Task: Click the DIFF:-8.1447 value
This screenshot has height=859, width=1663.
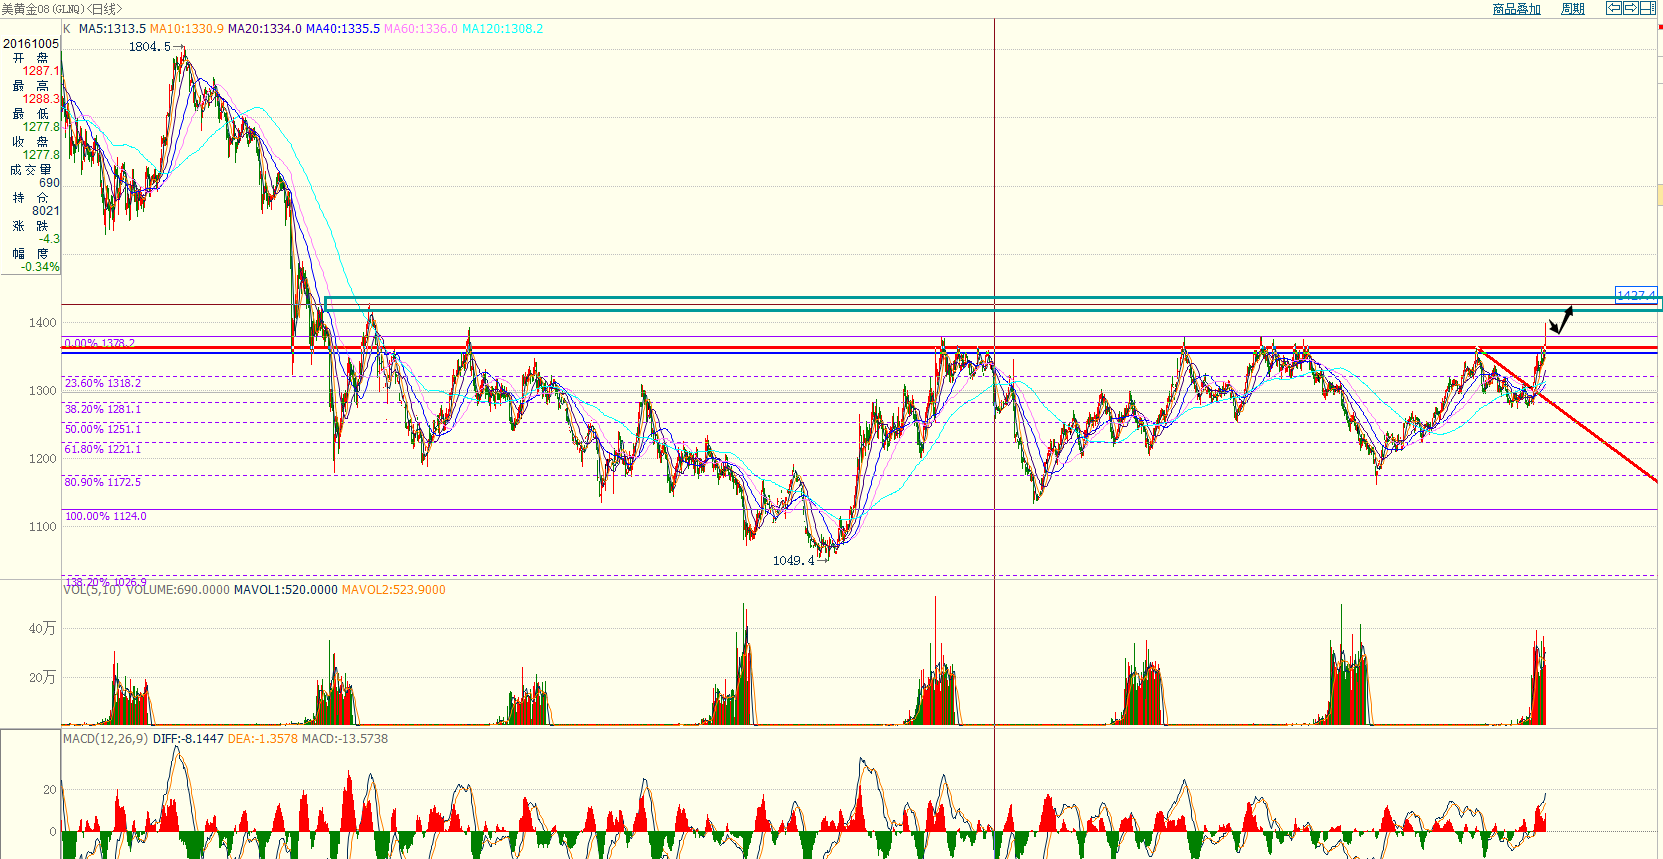Action: (x=188, y=739)
